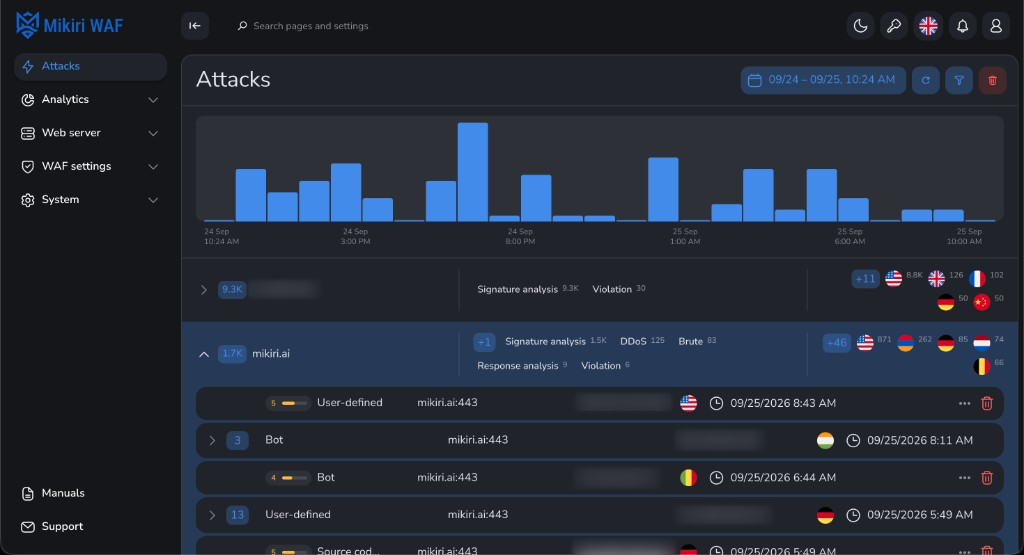The height and width of the screenshot is (555, 1024).
Task: Click the German flag in User-defined 13 row
Action: click(825, 515)
